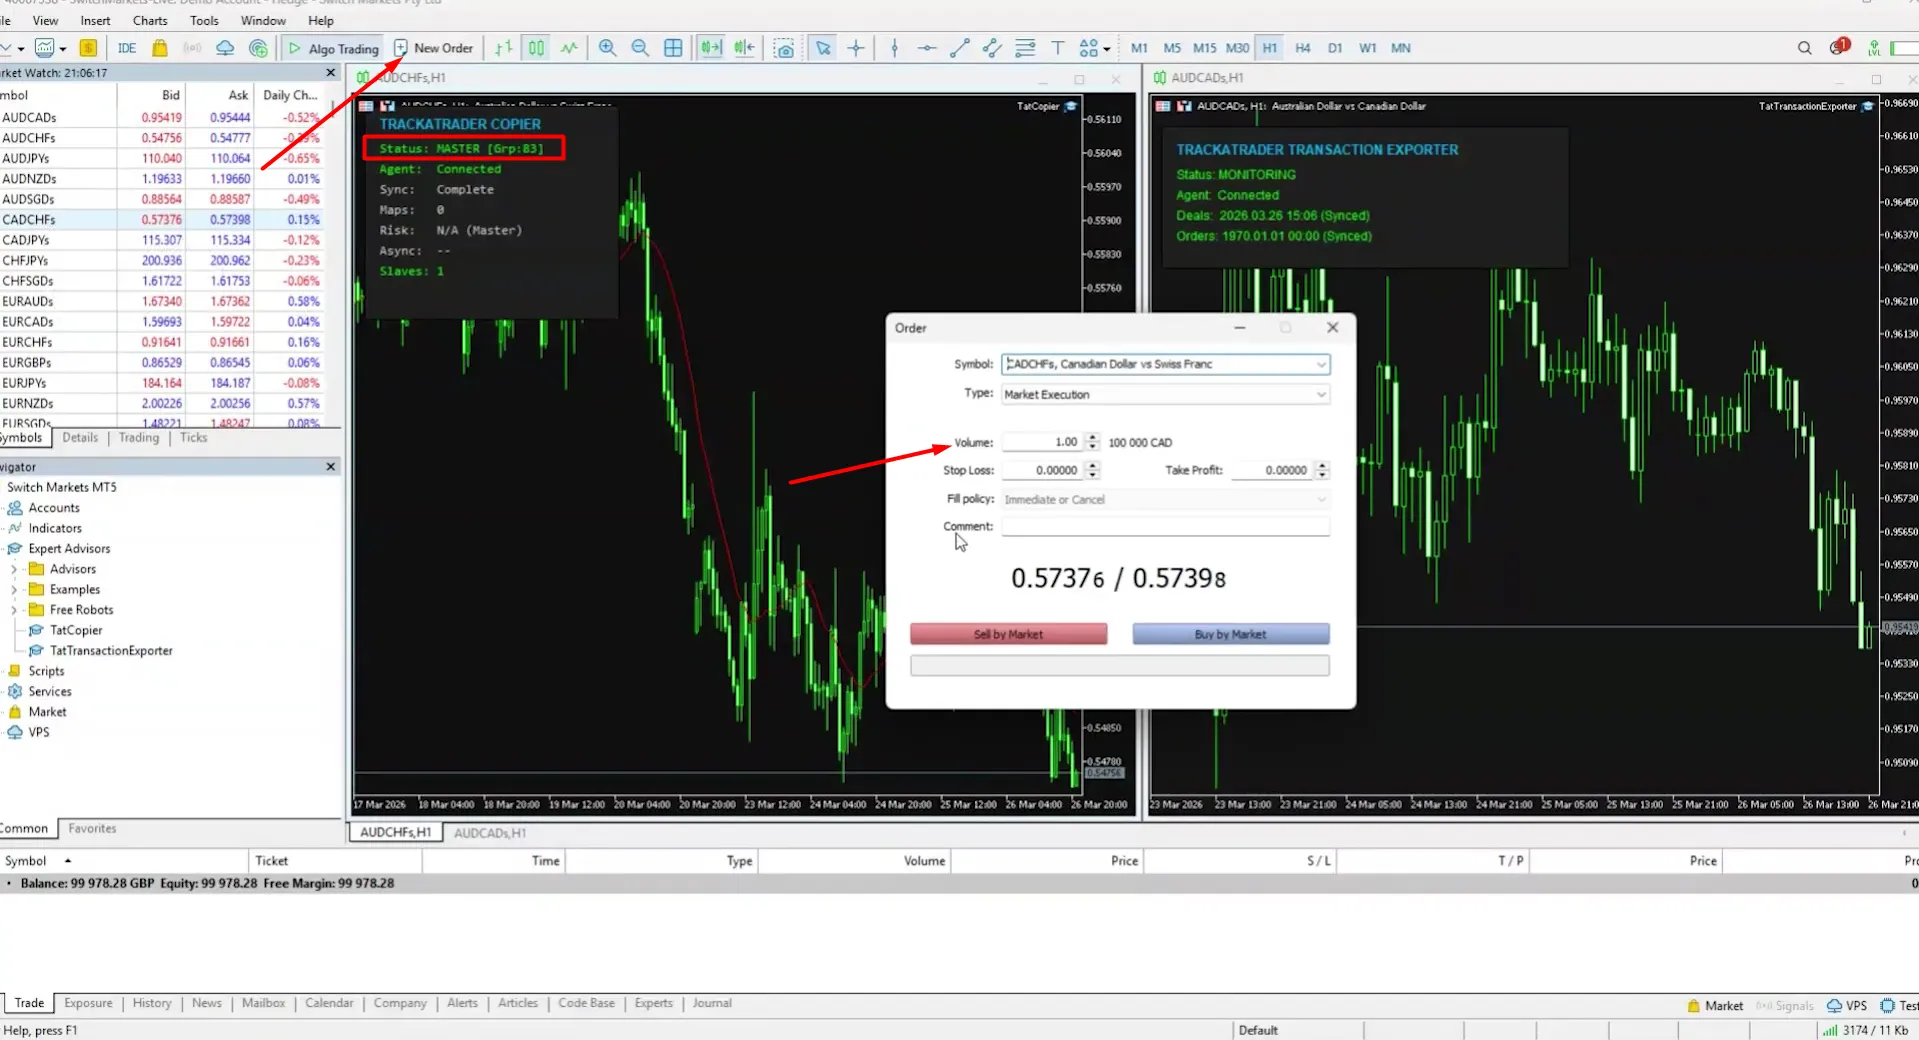
Task: Open the Tools menu
Action: coord(204,20)
